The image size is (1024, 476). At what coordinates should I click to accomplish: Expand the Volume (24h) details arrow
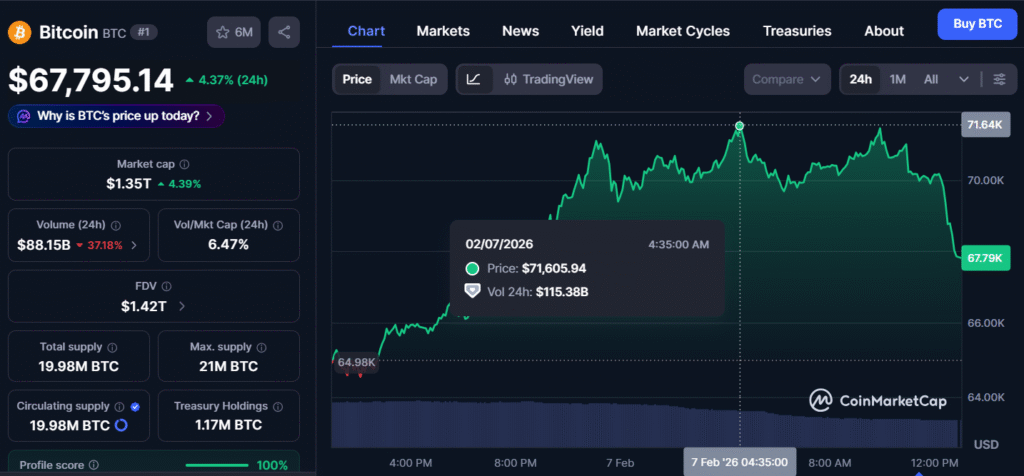click(x=135, y=245)
